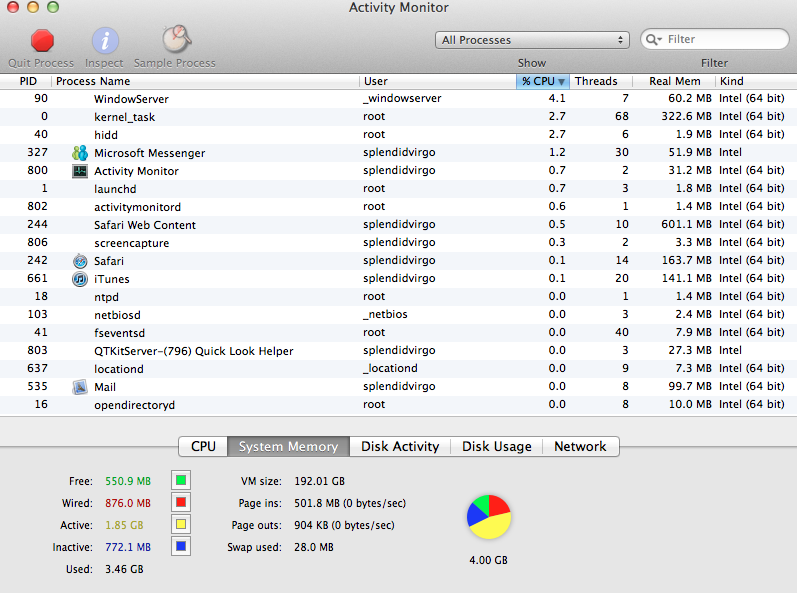The width and height of the screenshot is (797, 593).
Task: Select the hidd process row
Action: tap(398, 135)
